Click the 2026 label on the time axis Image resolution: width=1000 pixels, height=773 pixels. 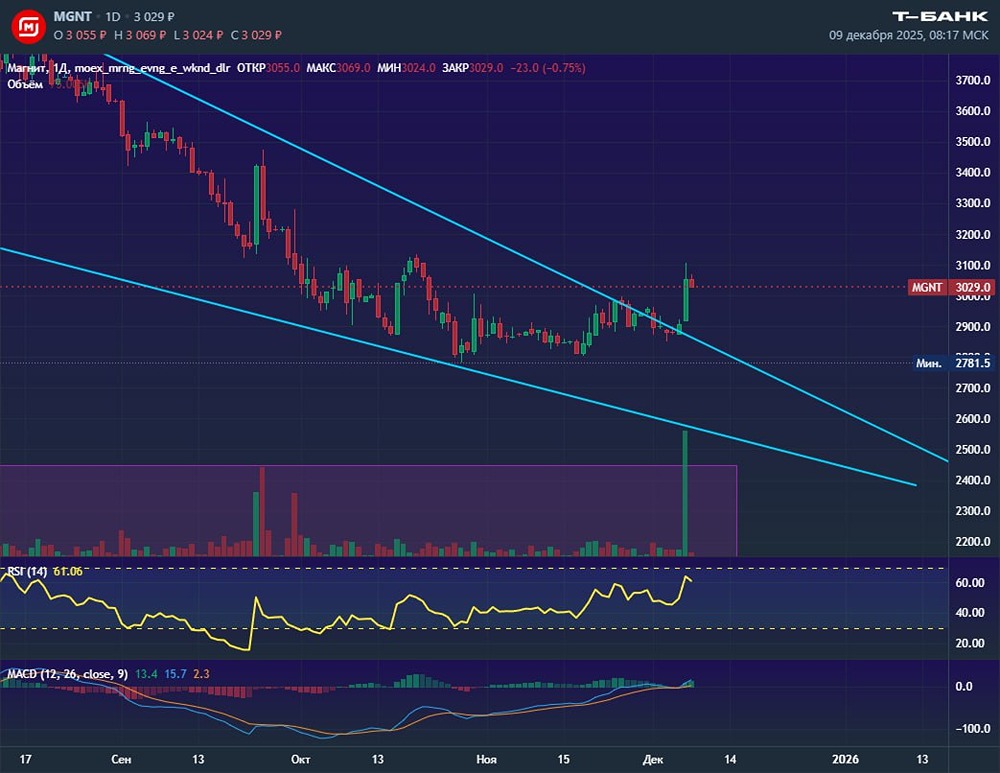point(845,759)
